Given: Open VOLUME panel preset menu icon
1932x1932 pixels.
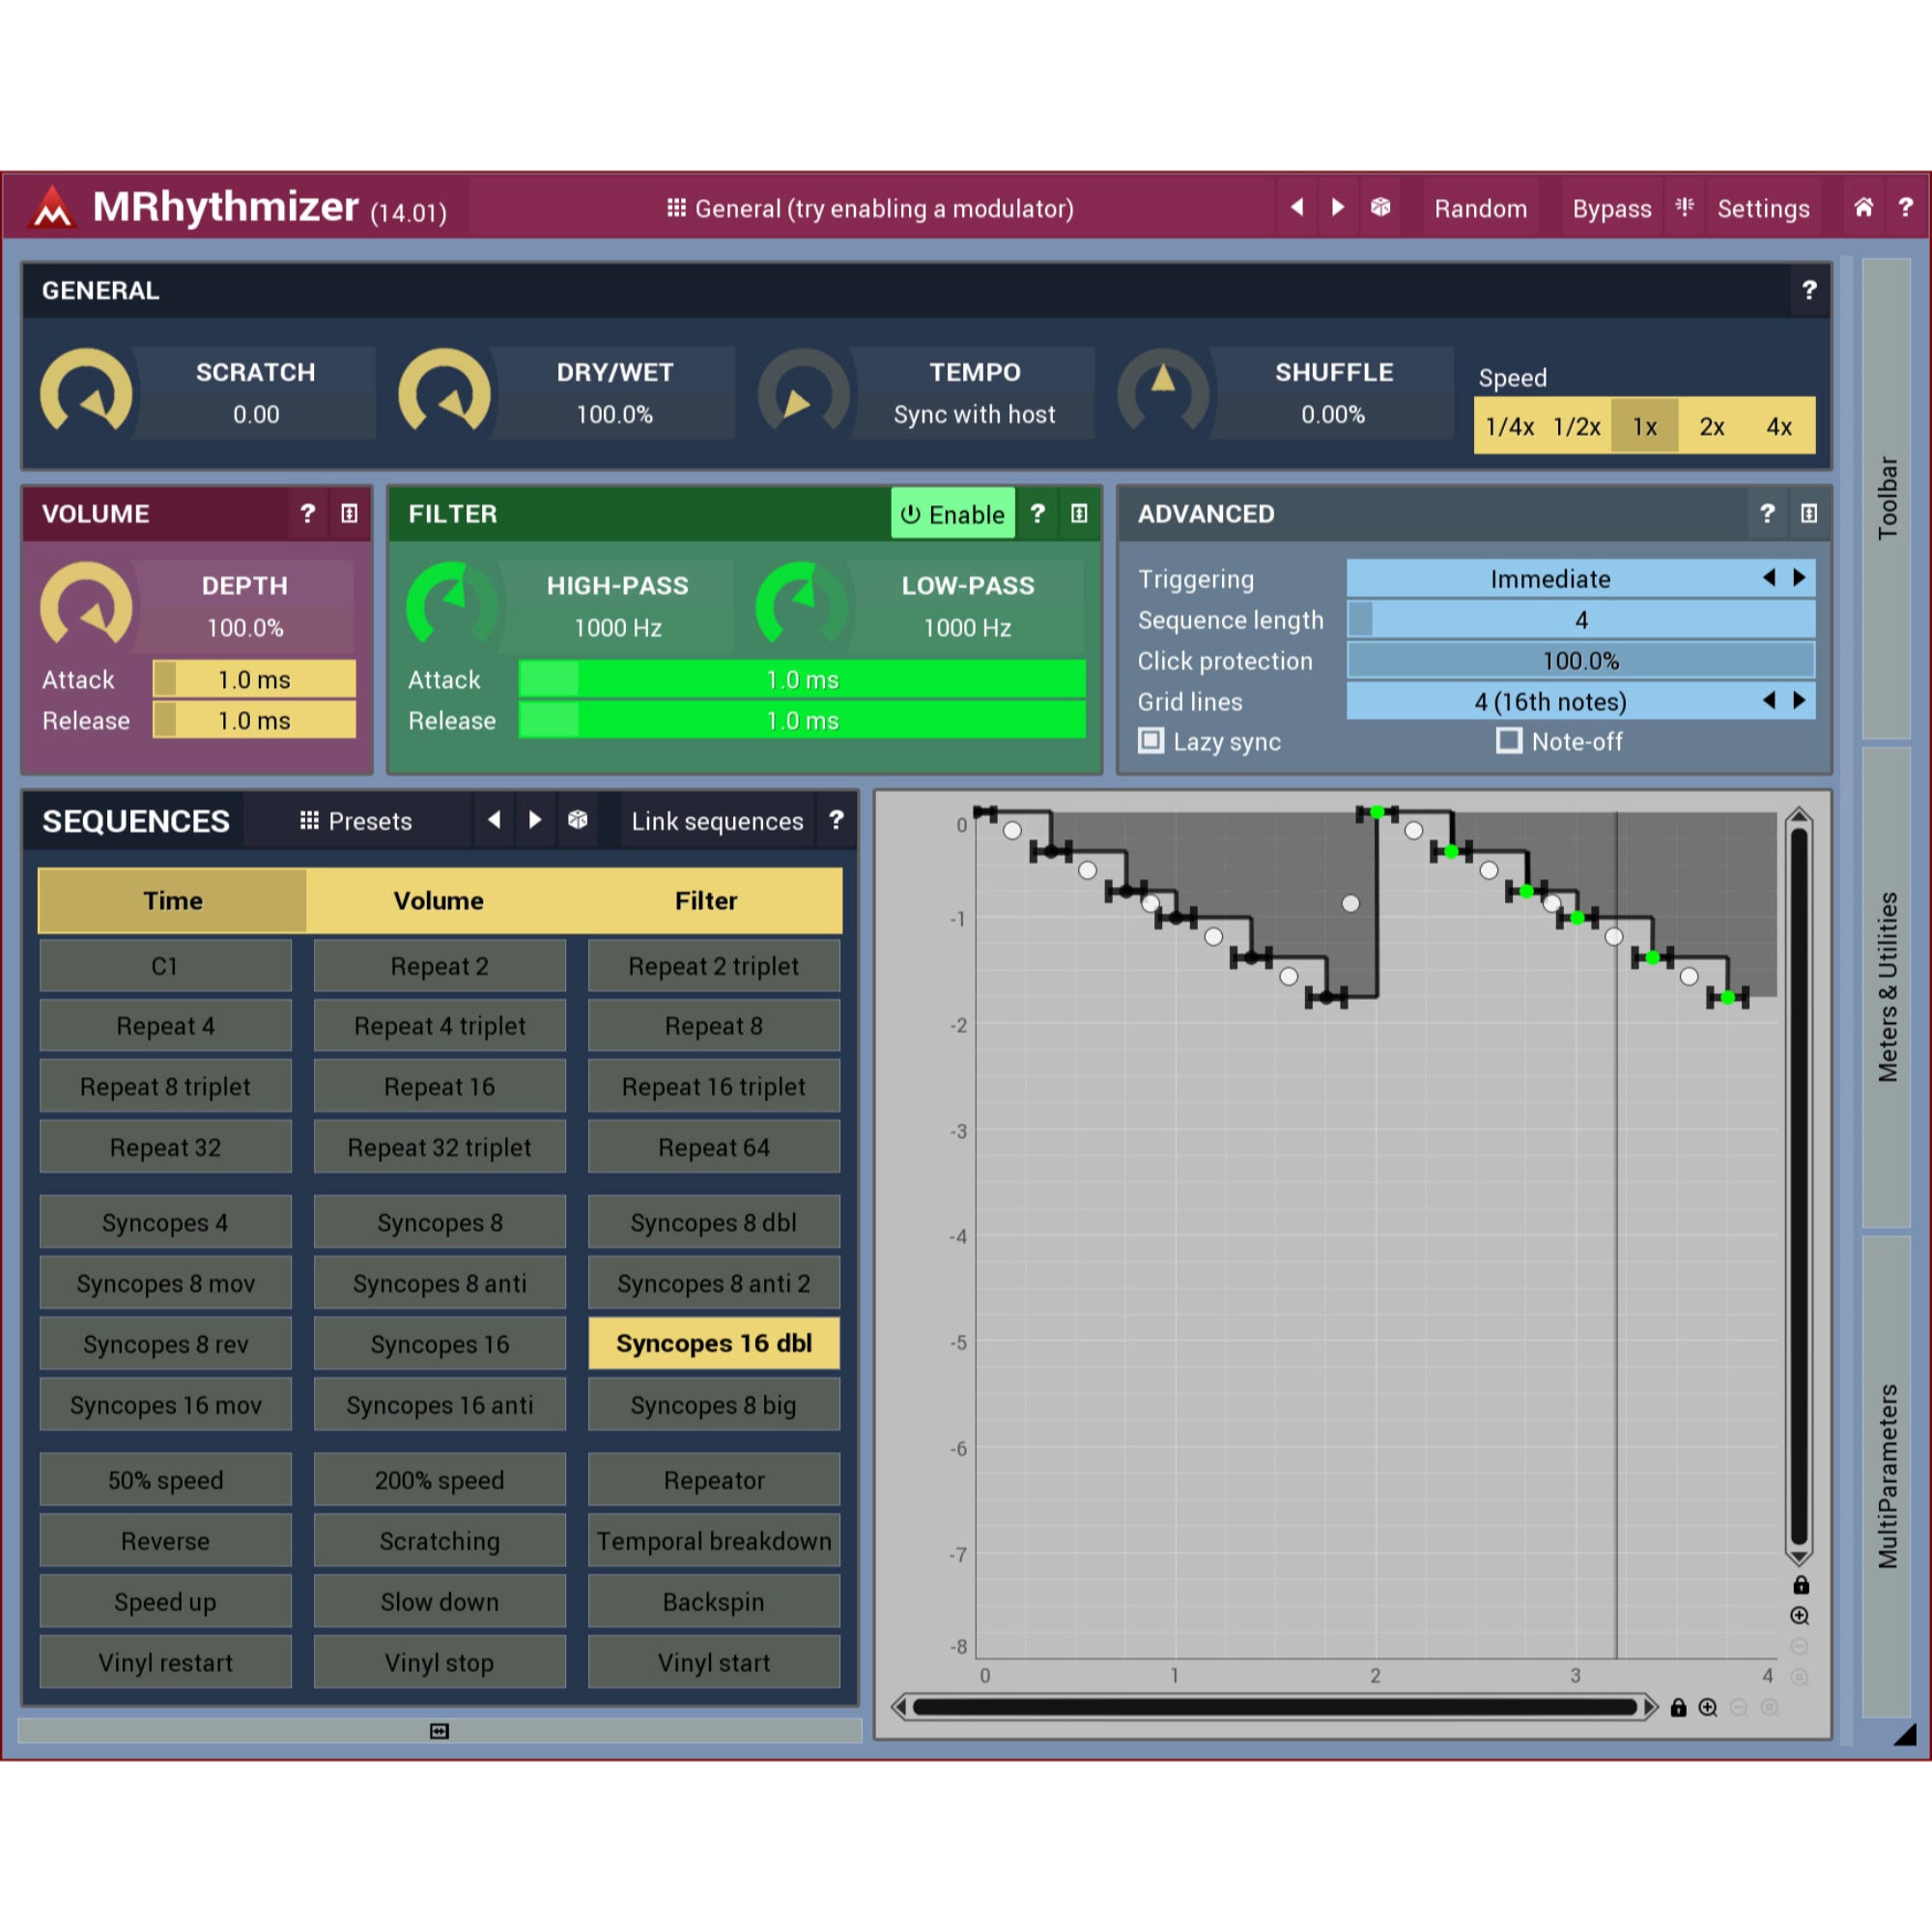Looking at the screenshot, I should click(x=349, y=513).
